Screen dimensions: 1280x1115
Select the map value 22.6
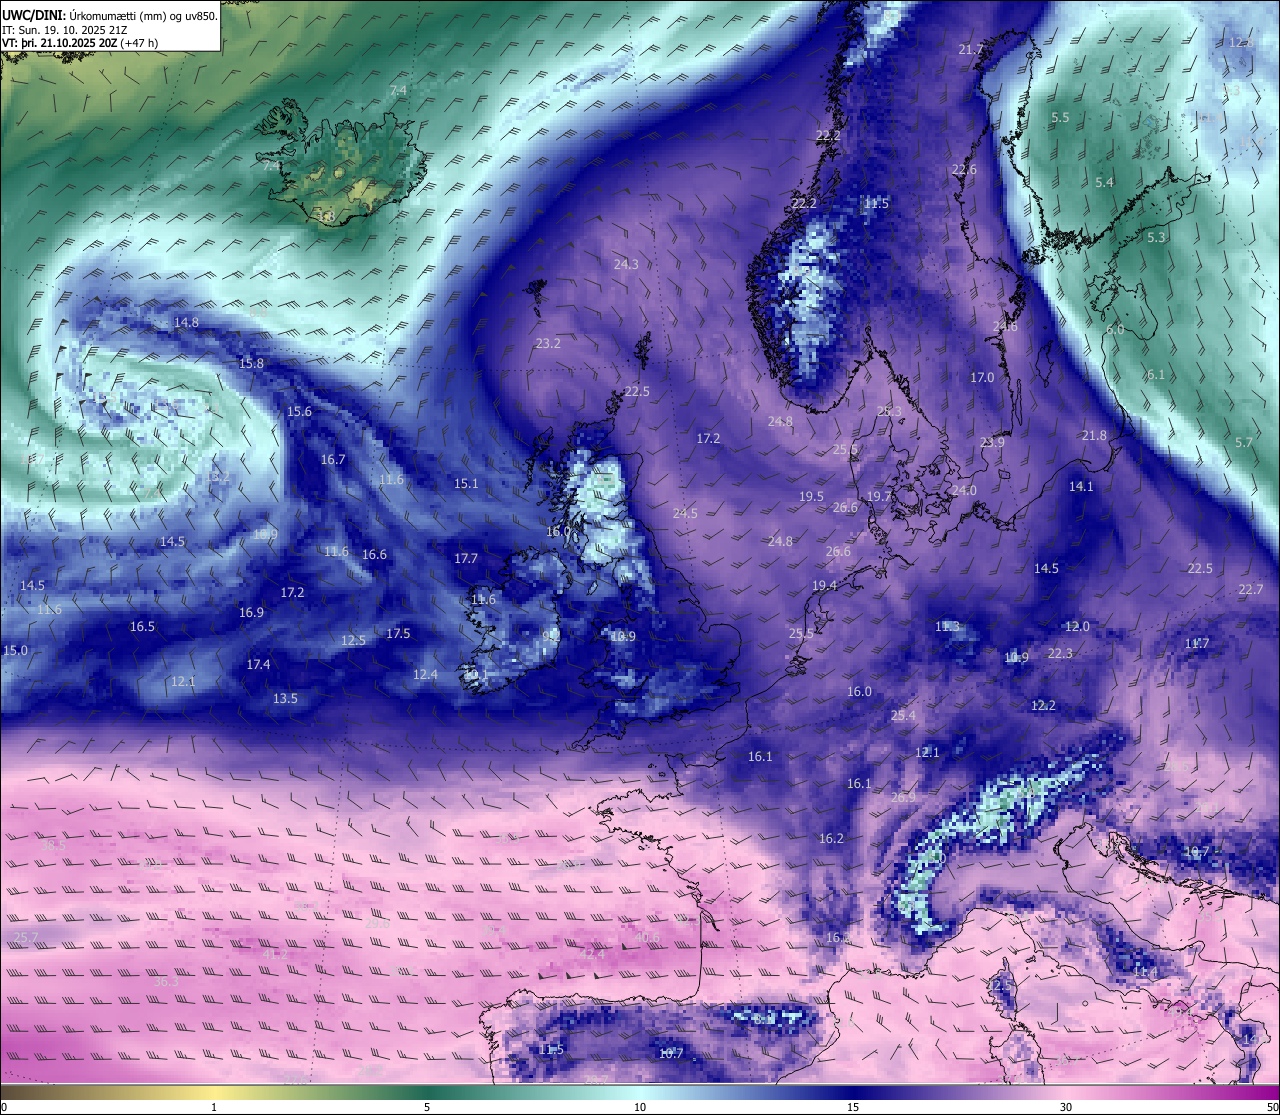[x=964, y=170]
